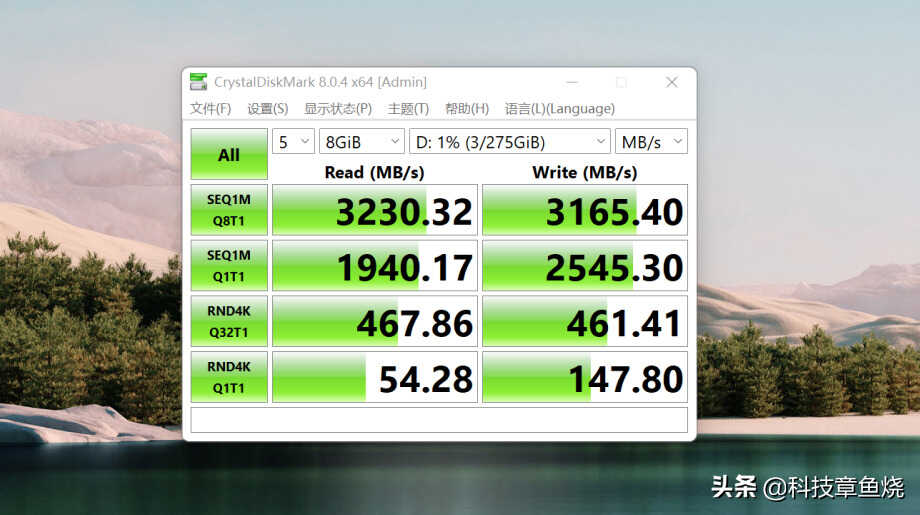Select the 147.80 write result
920x515 pixels.
point(585,377)
